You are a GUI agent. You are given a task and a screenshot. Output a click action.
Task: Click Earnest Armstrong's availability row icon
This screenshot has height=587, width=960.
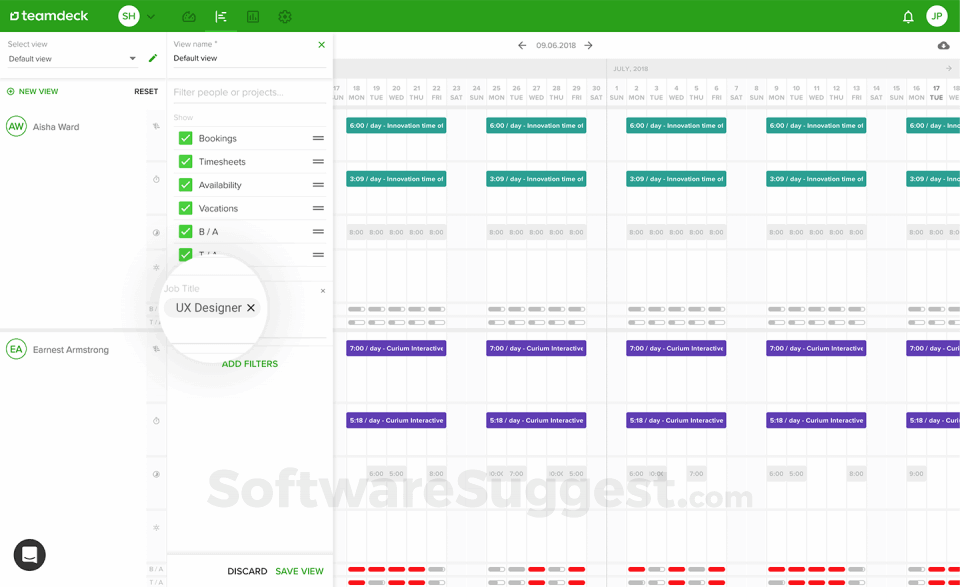(156, 474)
